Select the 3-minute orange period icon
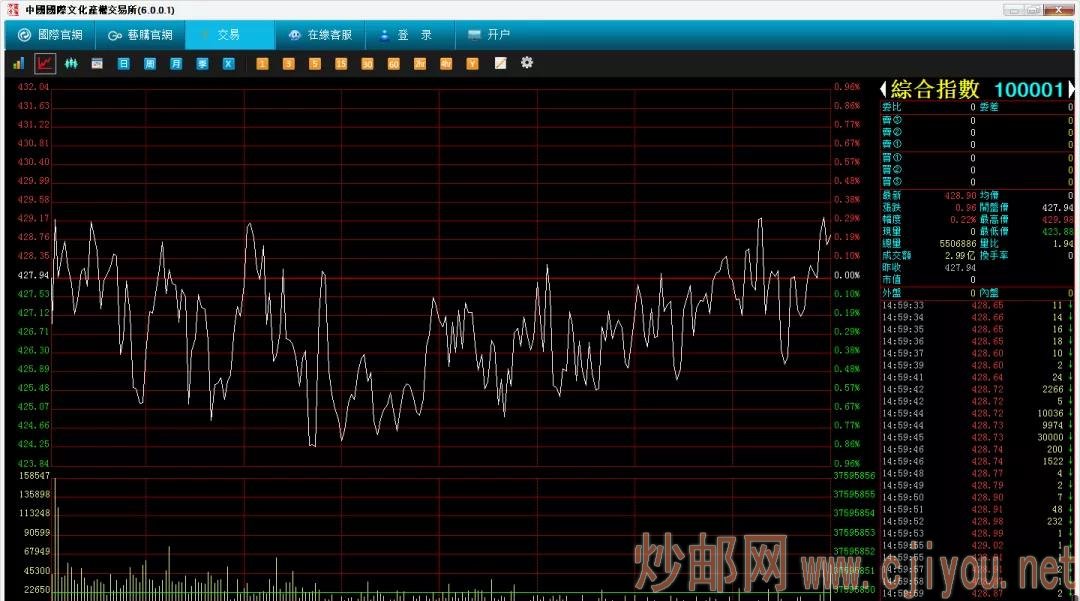1080x601 pixels. click(288, 63)
